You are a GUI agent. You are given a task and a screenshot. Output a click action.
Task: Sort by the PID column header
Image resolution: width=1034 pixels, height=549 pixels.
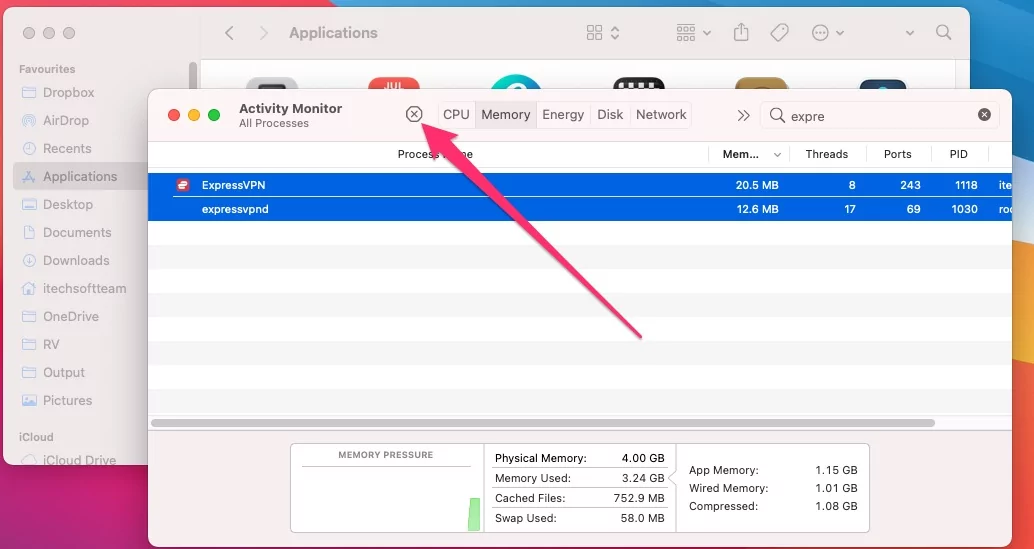(959, 154)
